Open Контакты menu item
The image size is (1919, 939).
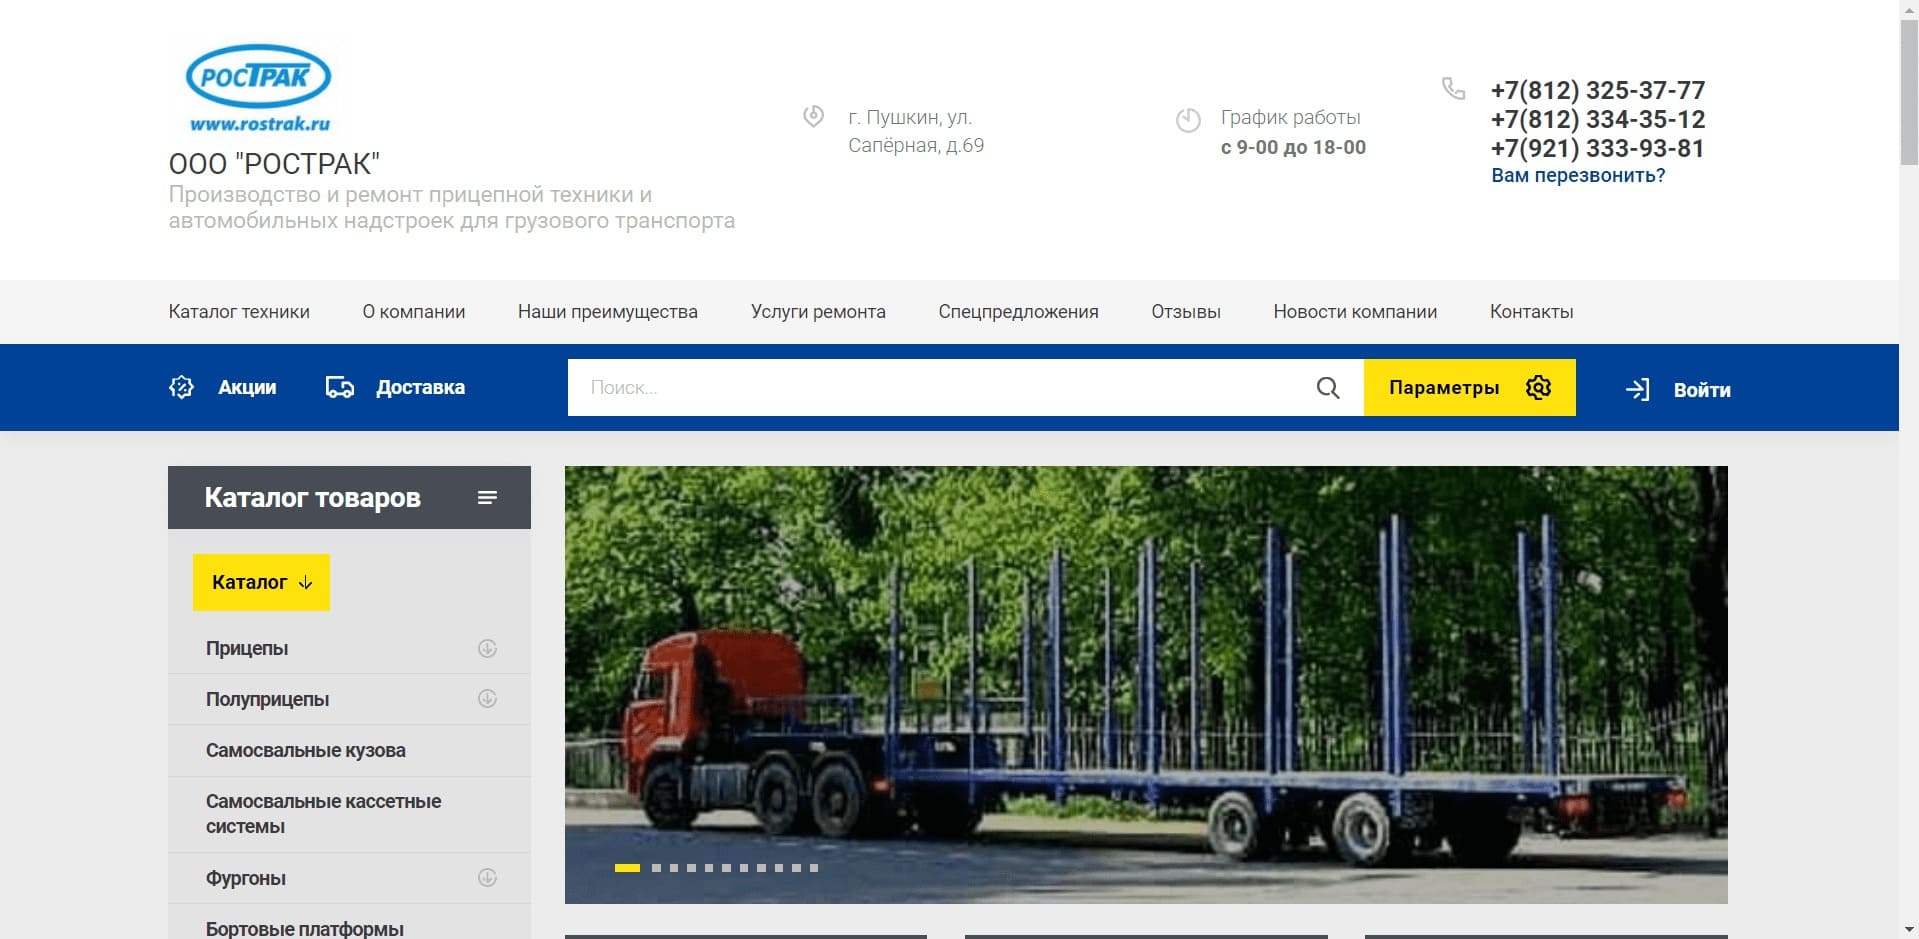click(x=1532, y=312)
